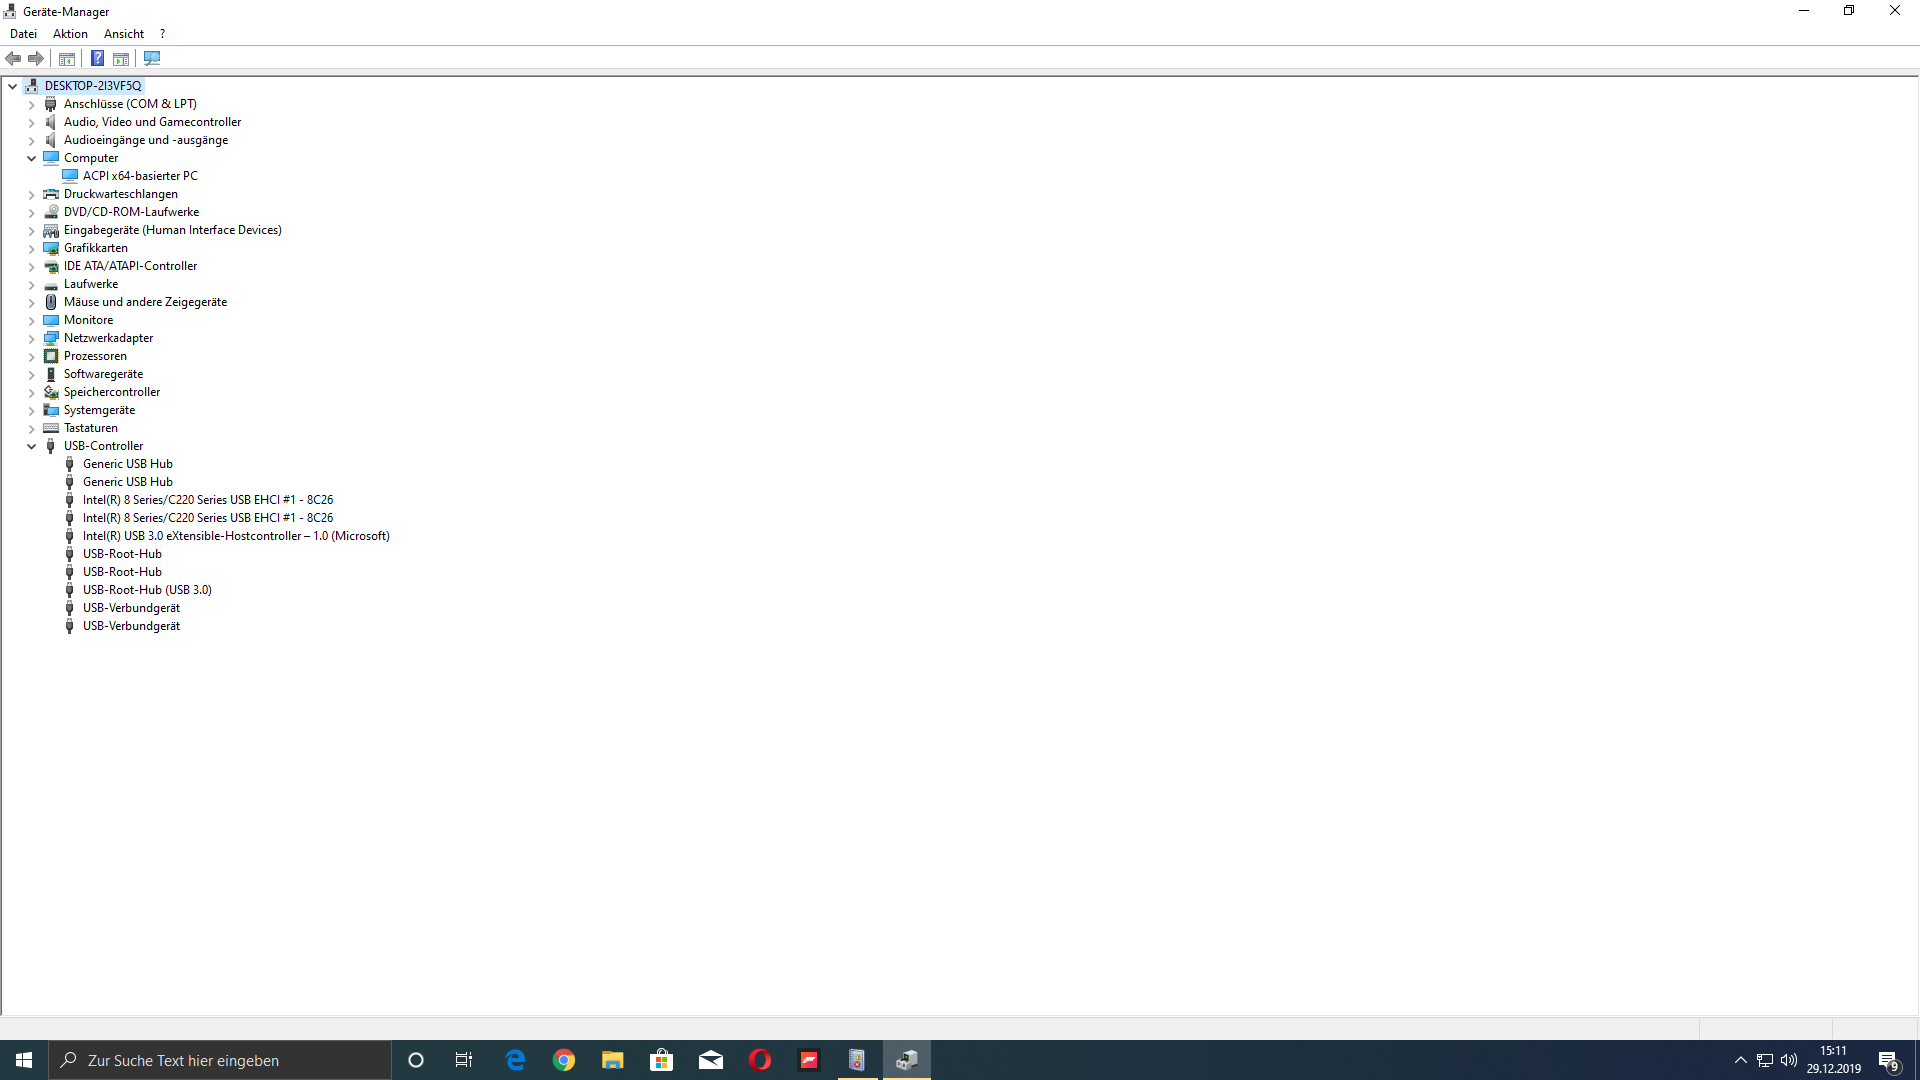Viewport: 1920px width, 1080px height.
Task: Collapse the USB-Controller category
Action: 31,447
